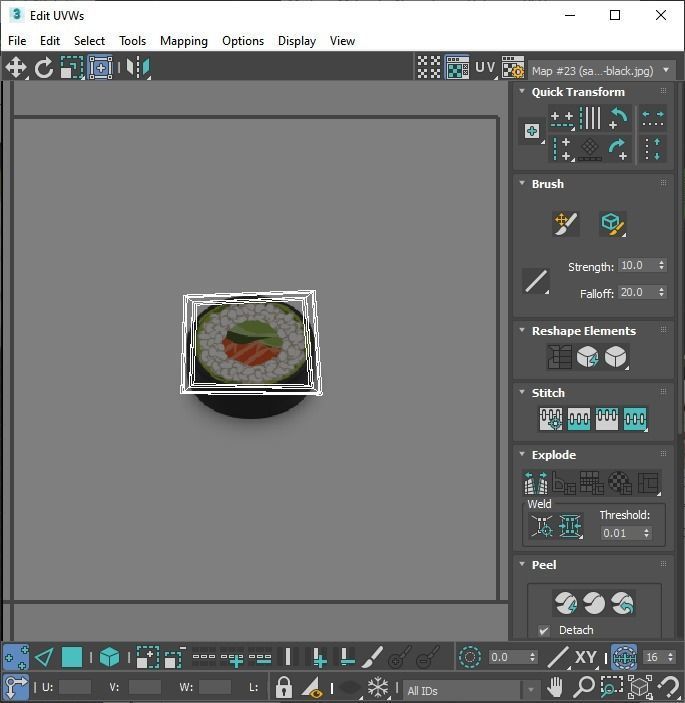Viewport: 685px width, 703px height.
Task: Collapse the Explode rollout
Action: pos(522,454)
